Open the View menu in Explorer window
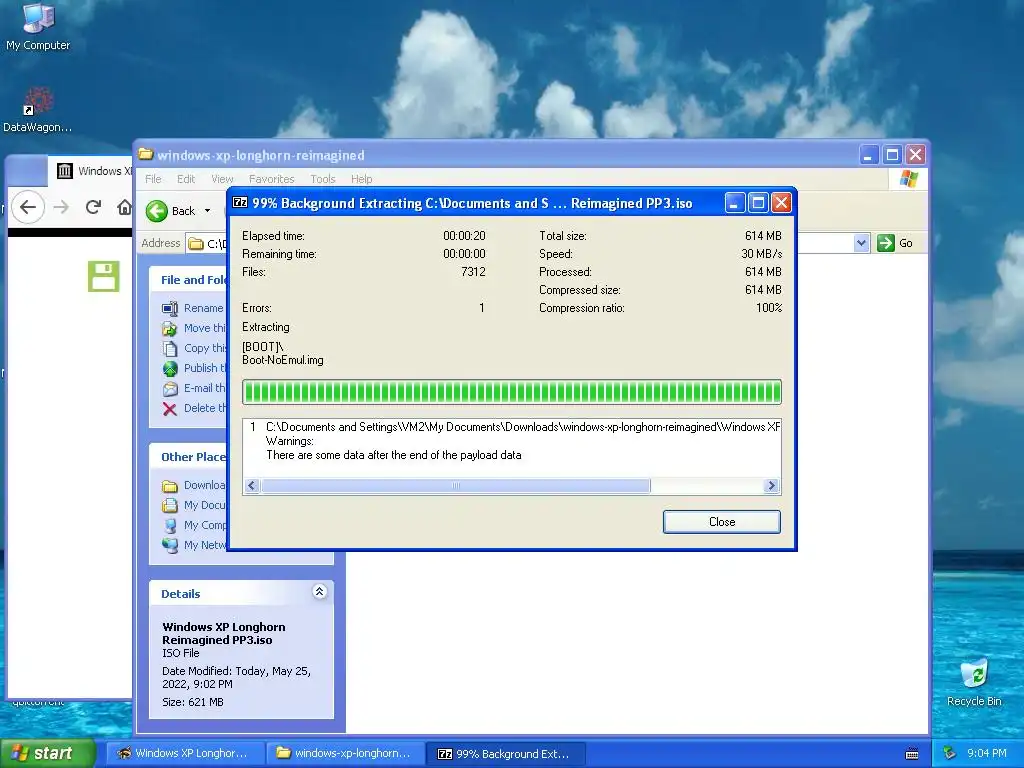 [x=222, y=179]
